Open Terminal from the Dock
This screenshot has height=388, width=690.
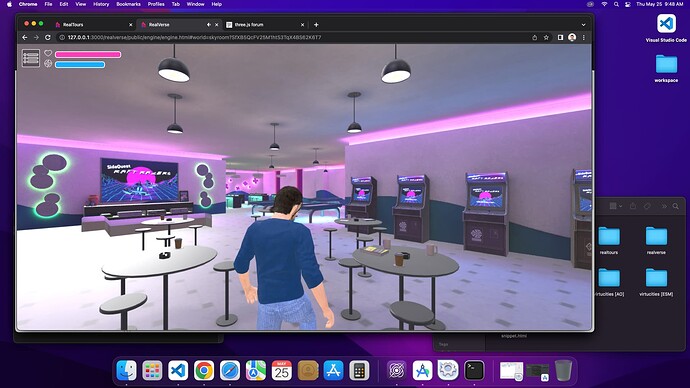(x=474, y=370)
